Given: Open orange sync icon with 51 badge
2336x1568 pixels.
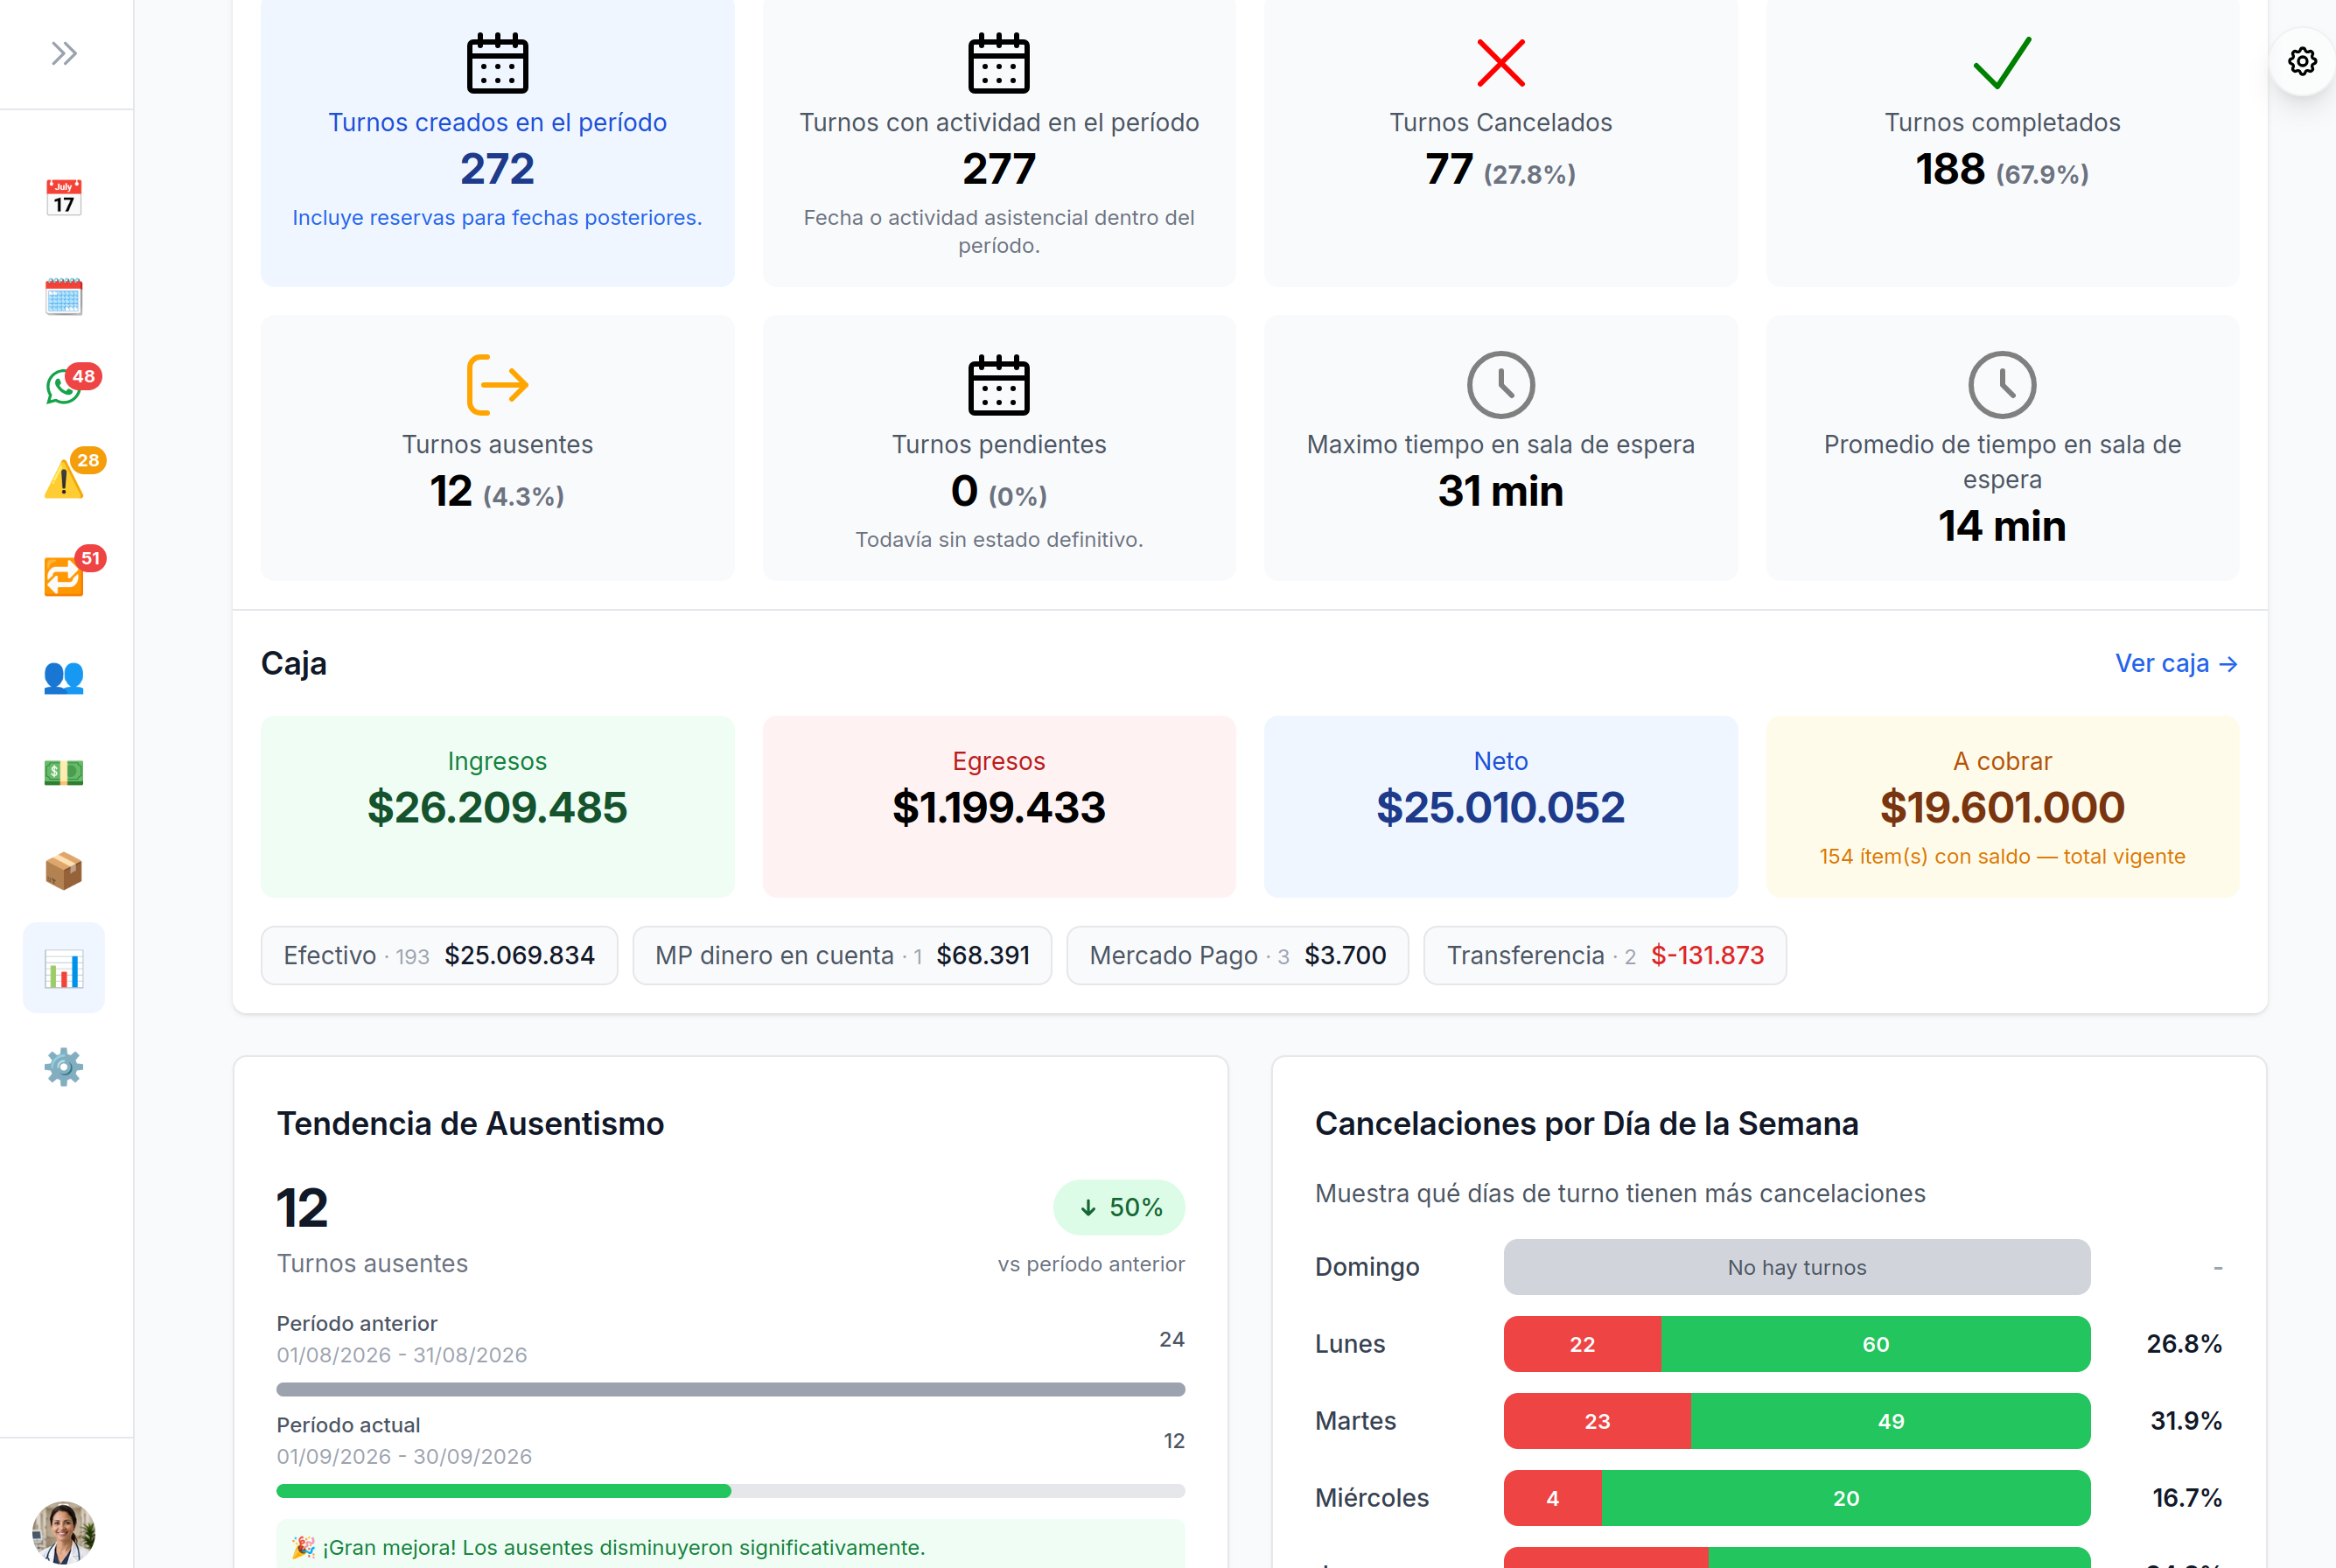Looking at the screenshot, I should 64,577.
